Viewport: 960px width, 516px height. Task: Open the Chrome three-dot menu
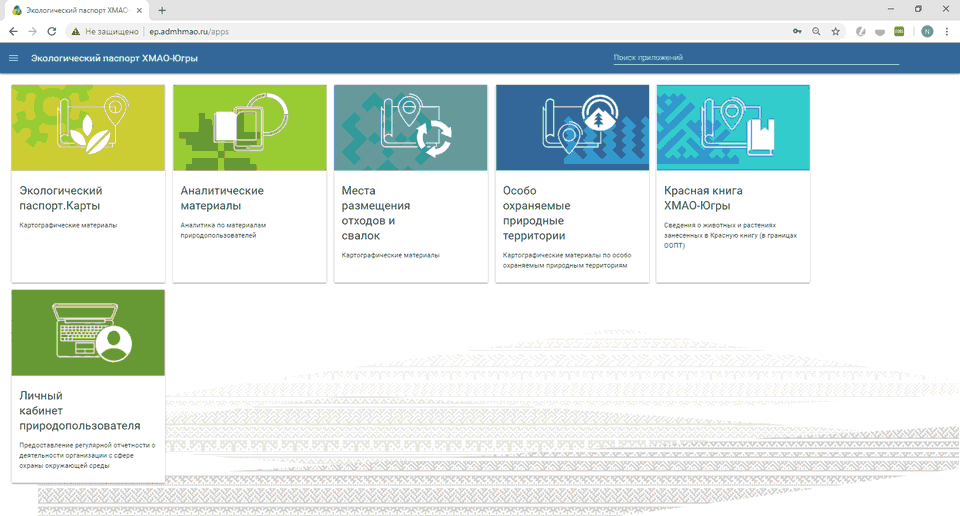947,31
